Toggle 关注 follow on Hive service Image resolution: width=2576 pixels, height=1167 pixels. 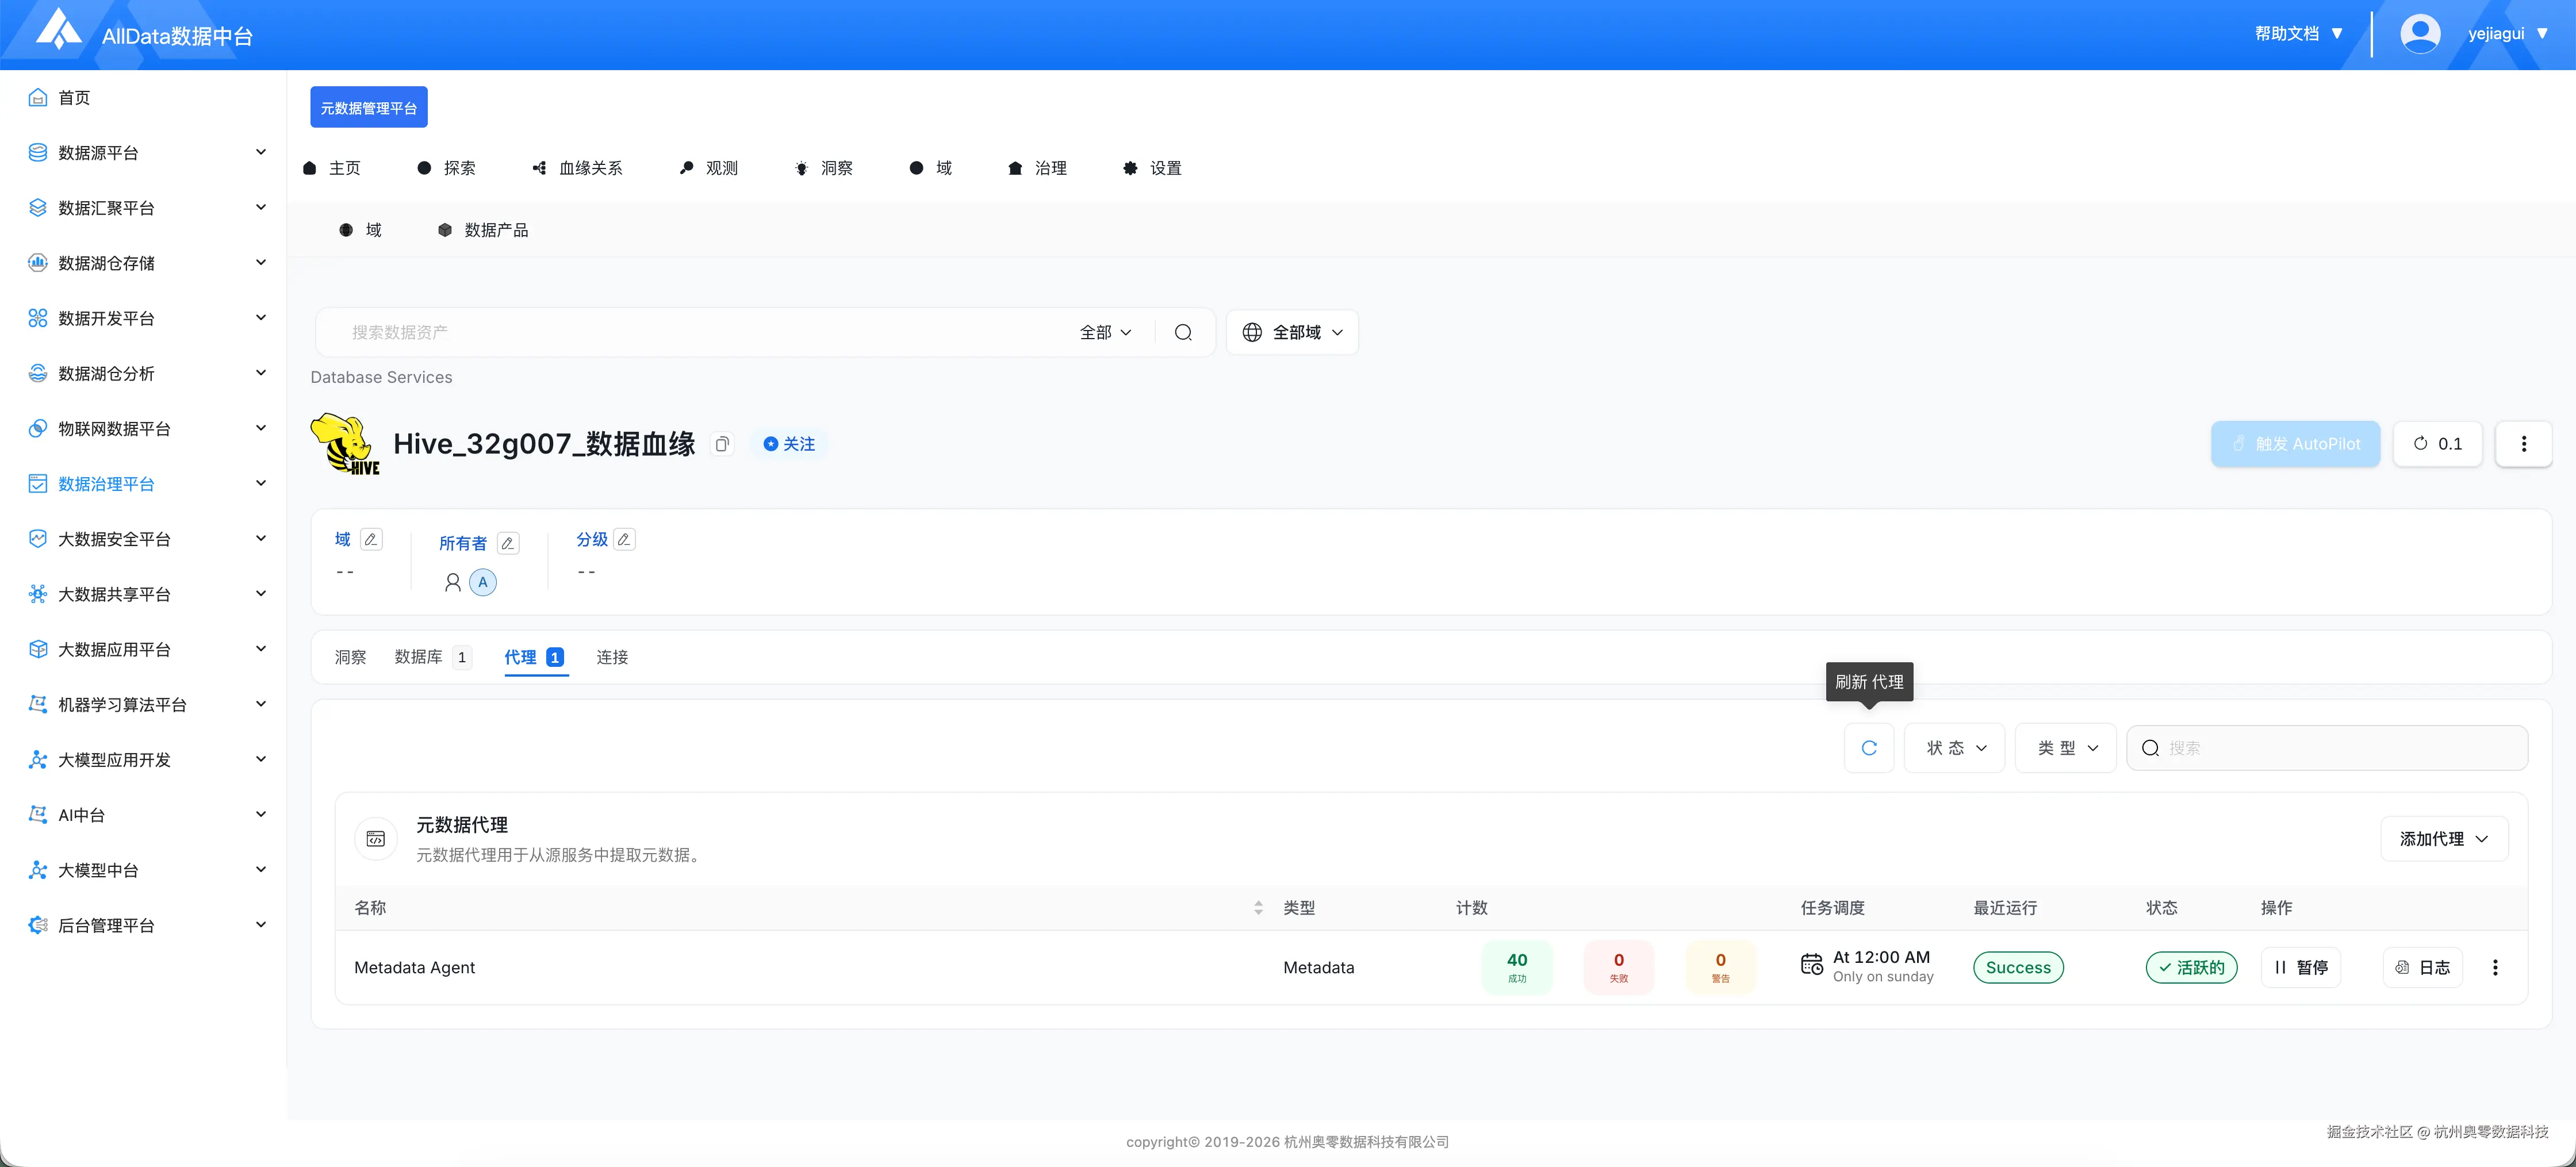click(789, 444)
